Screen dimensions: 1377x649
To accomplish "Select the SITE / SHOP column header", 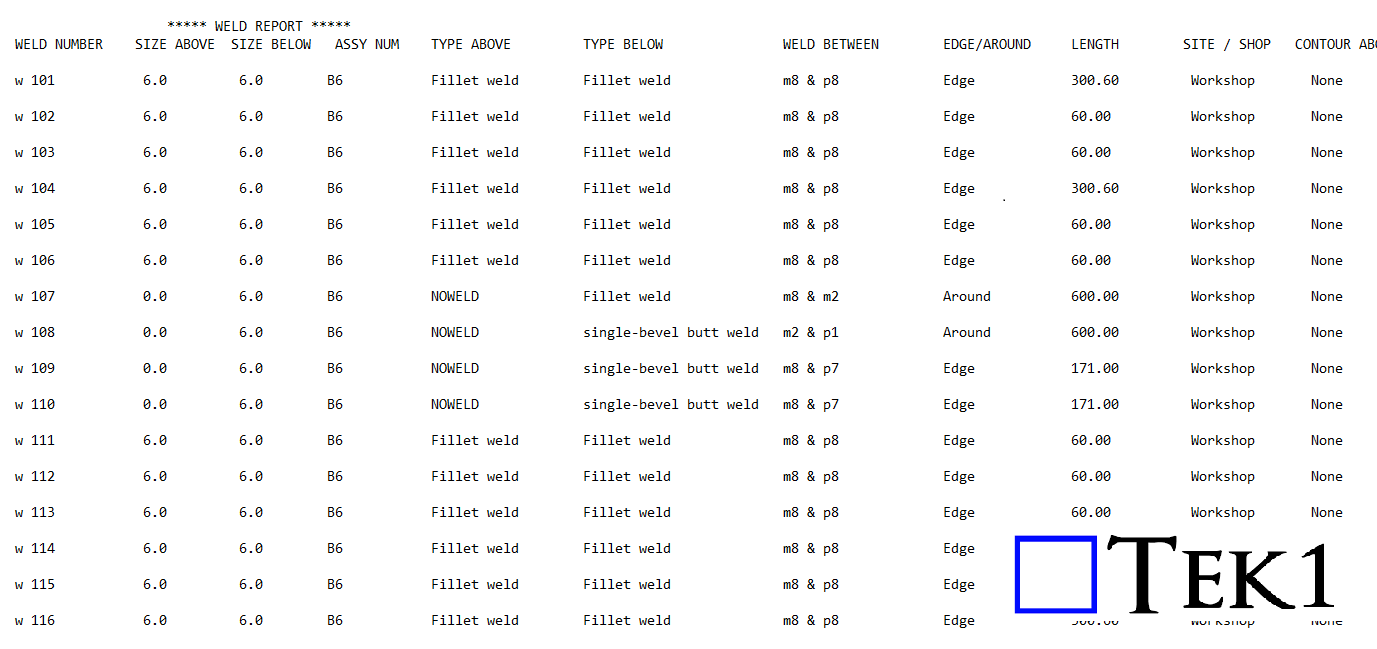I will click(x=1227, y=44).
